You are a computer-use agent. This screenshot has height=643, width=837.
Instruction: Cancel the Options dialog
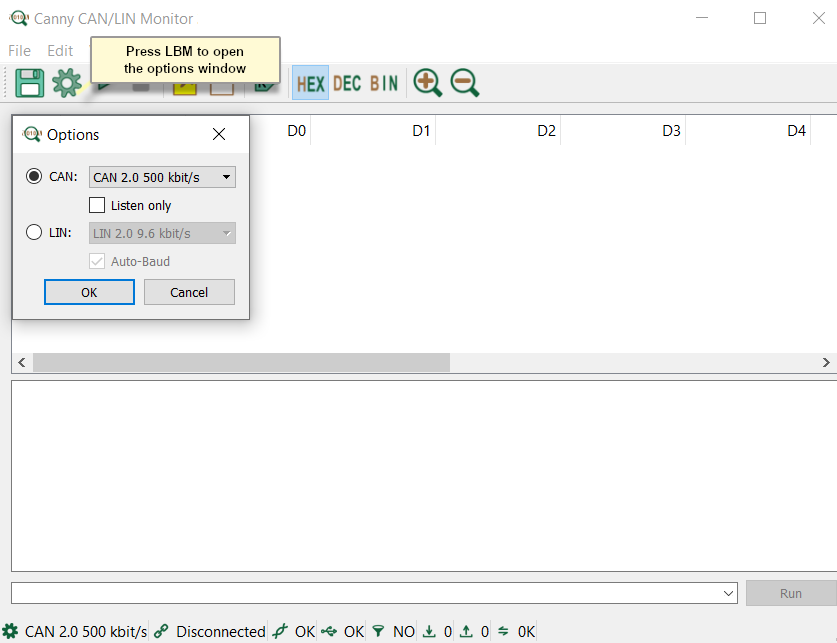pos(189,292)
